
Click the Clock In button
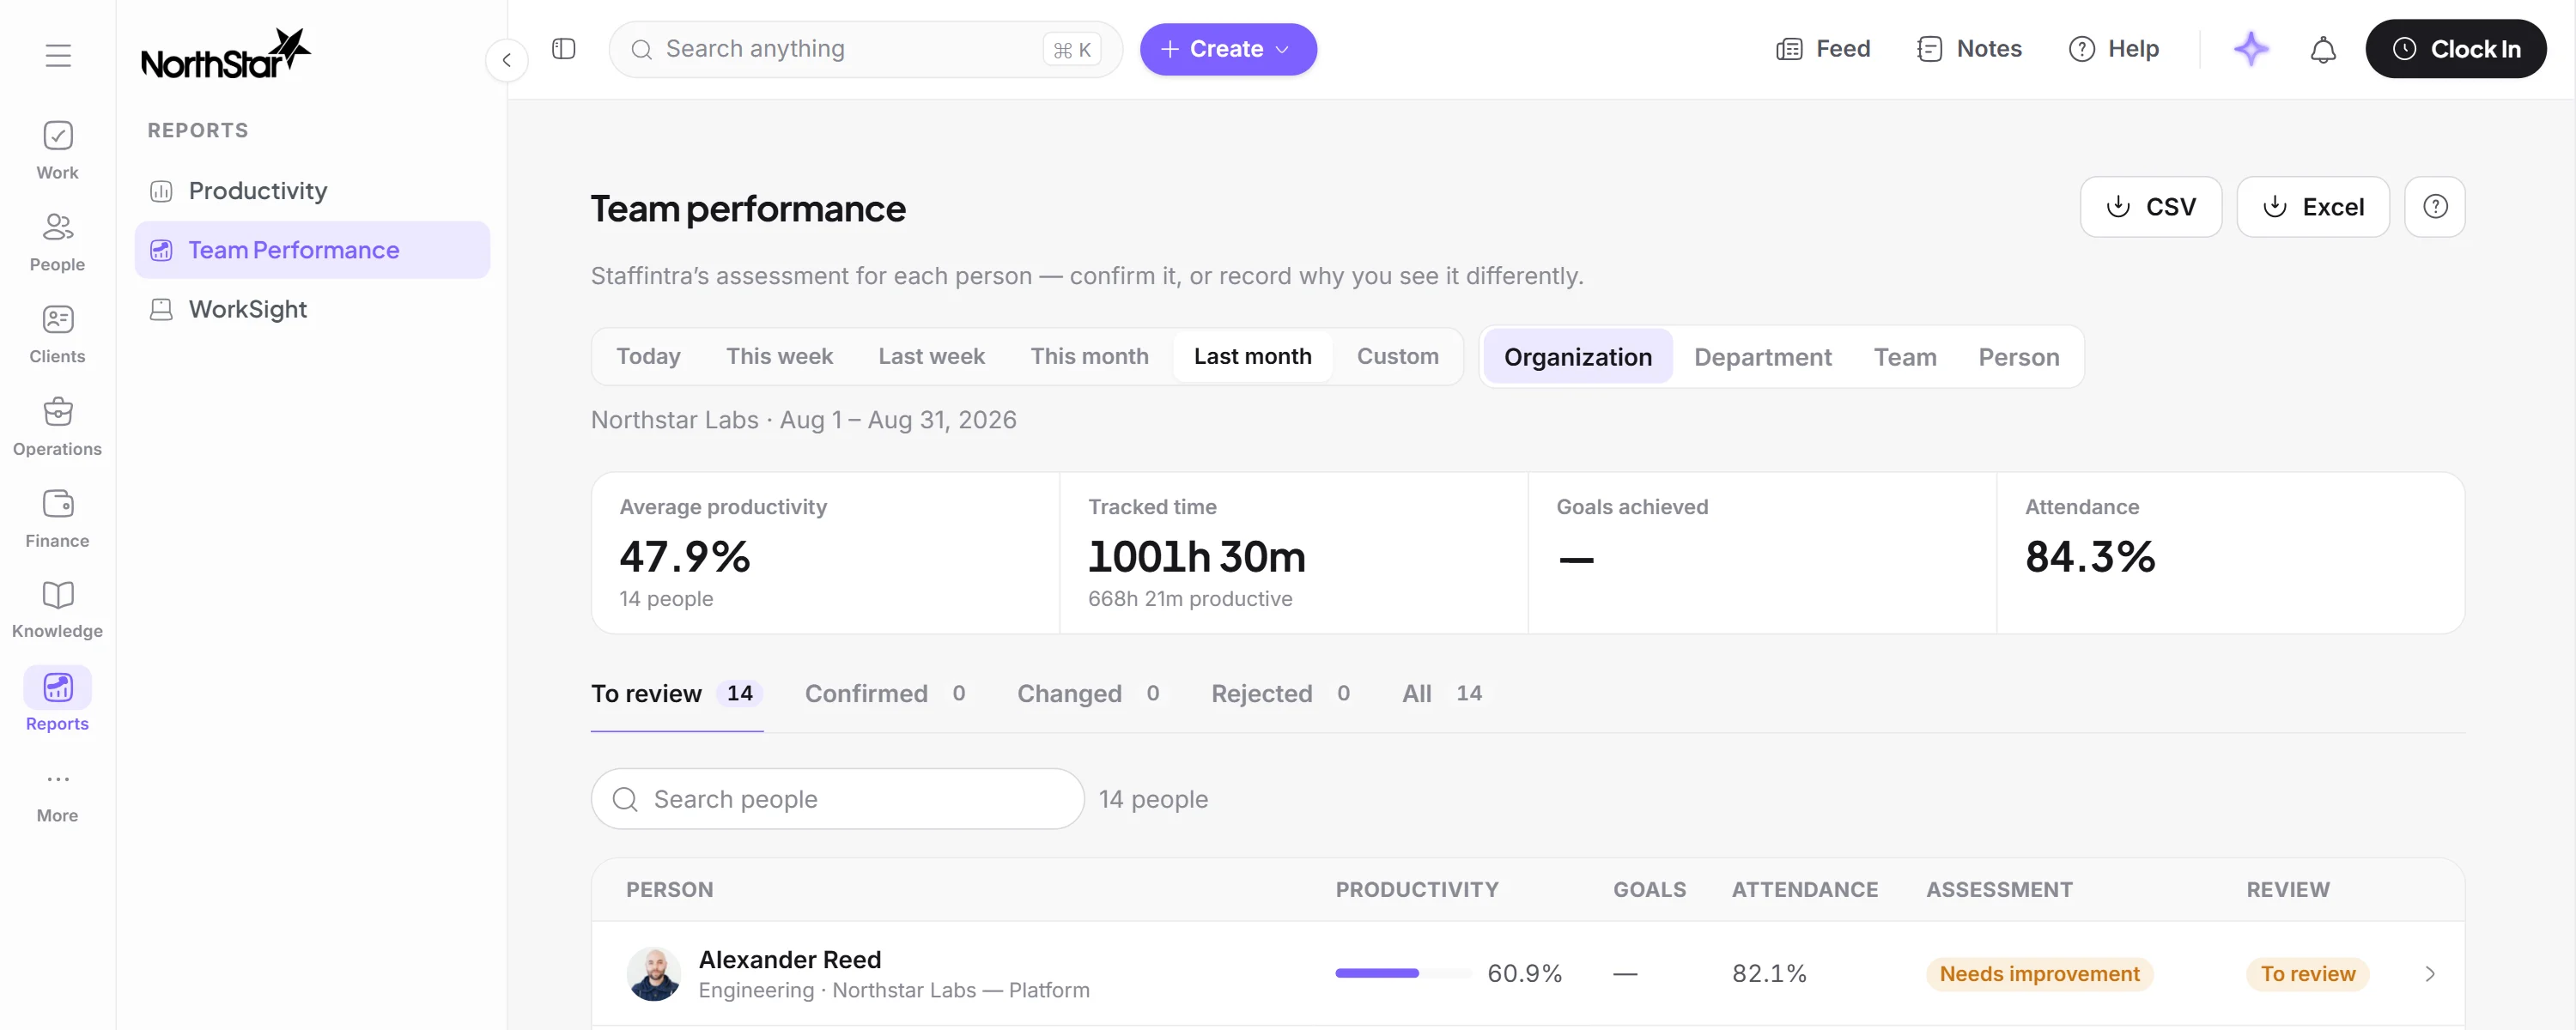(x=2455, y=49)
